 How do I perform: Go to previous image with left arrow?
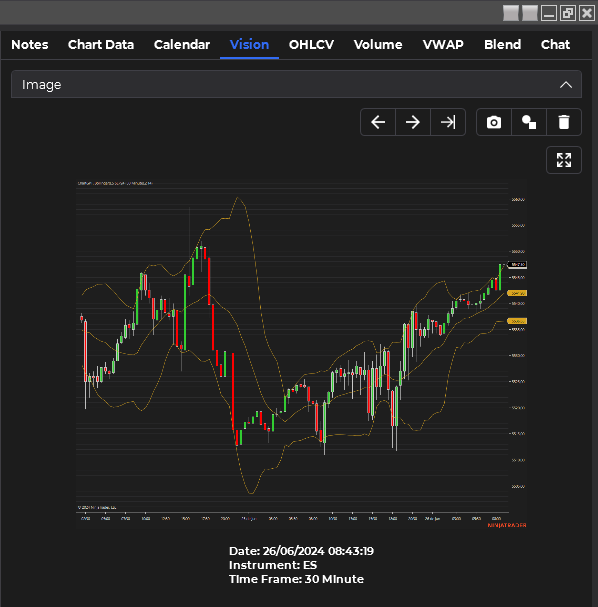(x=378, y=122)
